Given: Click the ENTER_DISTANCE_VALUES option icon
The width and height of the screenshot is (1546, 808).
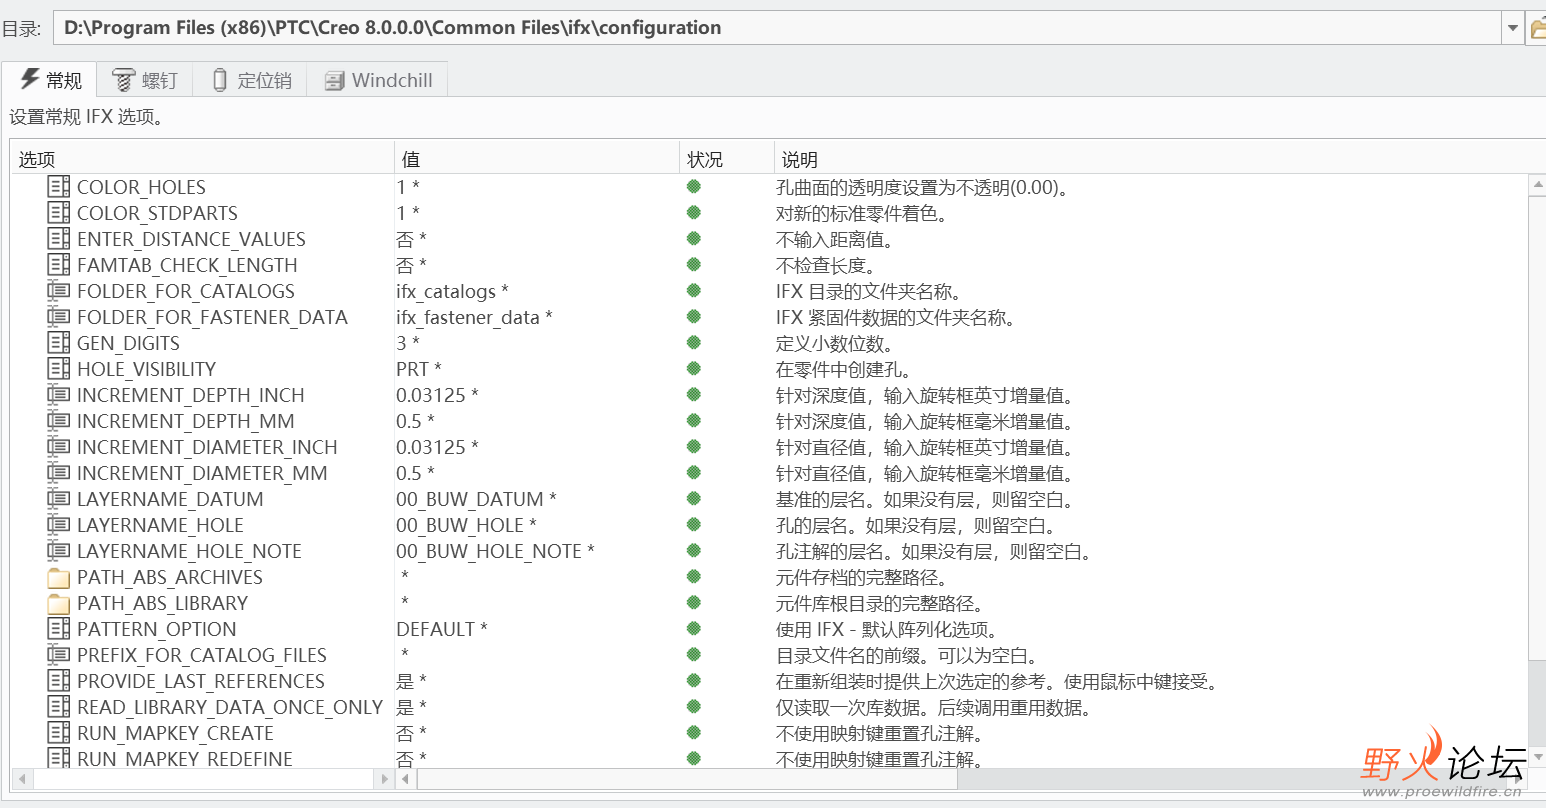Looking at the screenshot, I should point(59,239).
